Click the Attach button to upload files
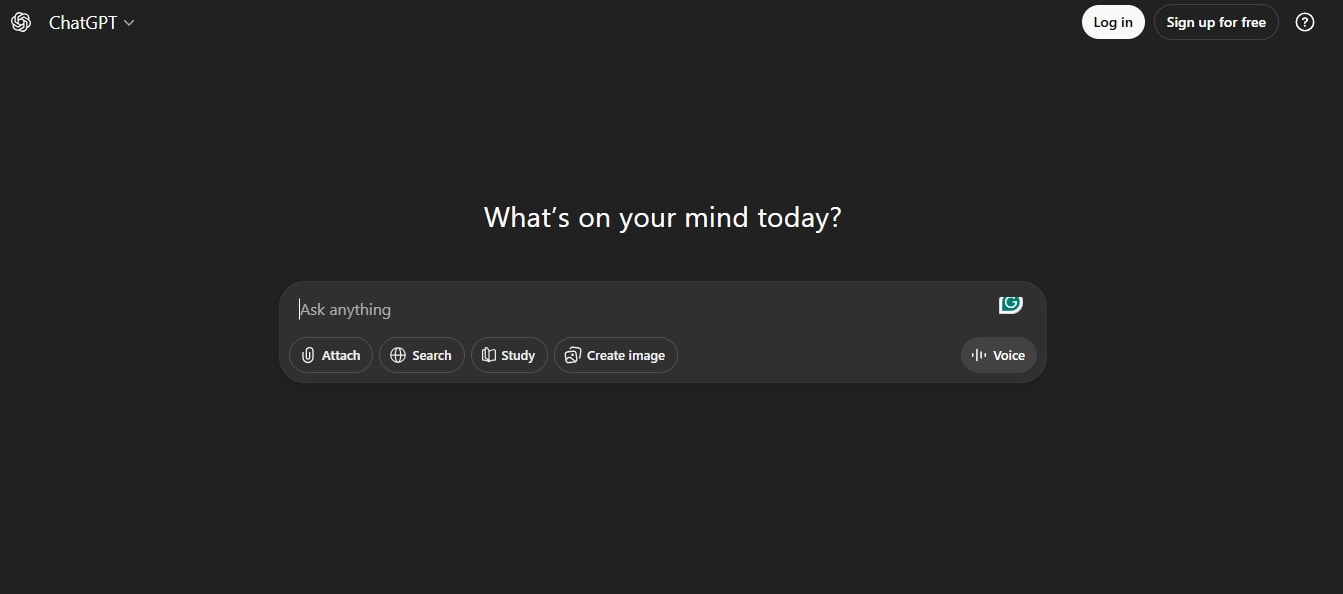Image resolution: width=1343 pixels, height=594 pixels. (x=331, y=355)
